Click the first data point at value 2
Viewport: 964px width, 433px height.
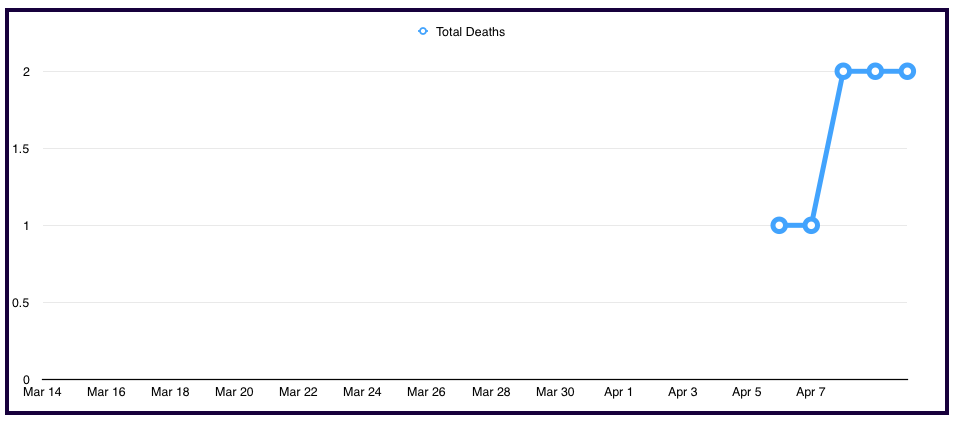coord(843,71)
